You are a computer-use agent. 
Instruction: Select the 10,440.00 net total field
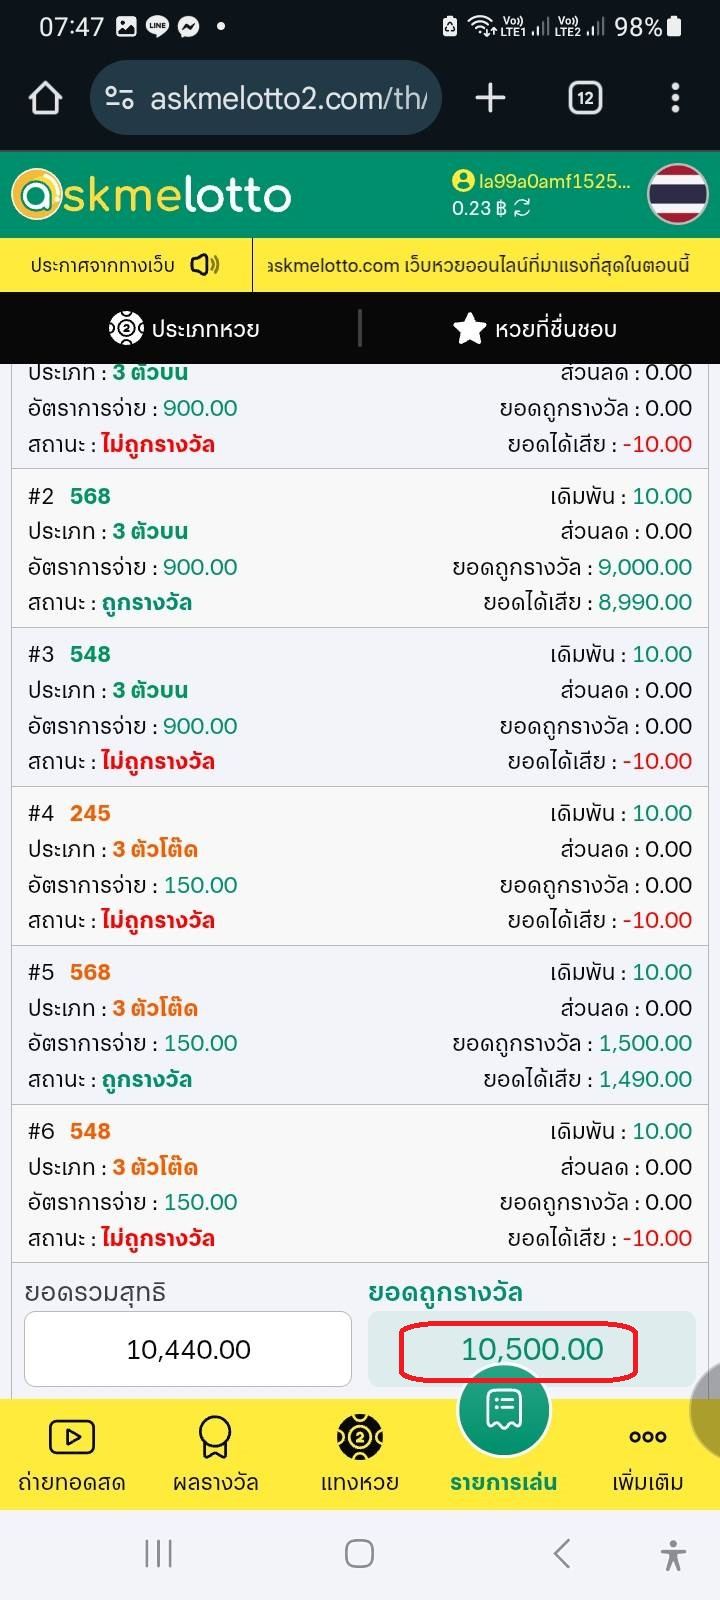pyautogui.click(x=188, y=1349)
